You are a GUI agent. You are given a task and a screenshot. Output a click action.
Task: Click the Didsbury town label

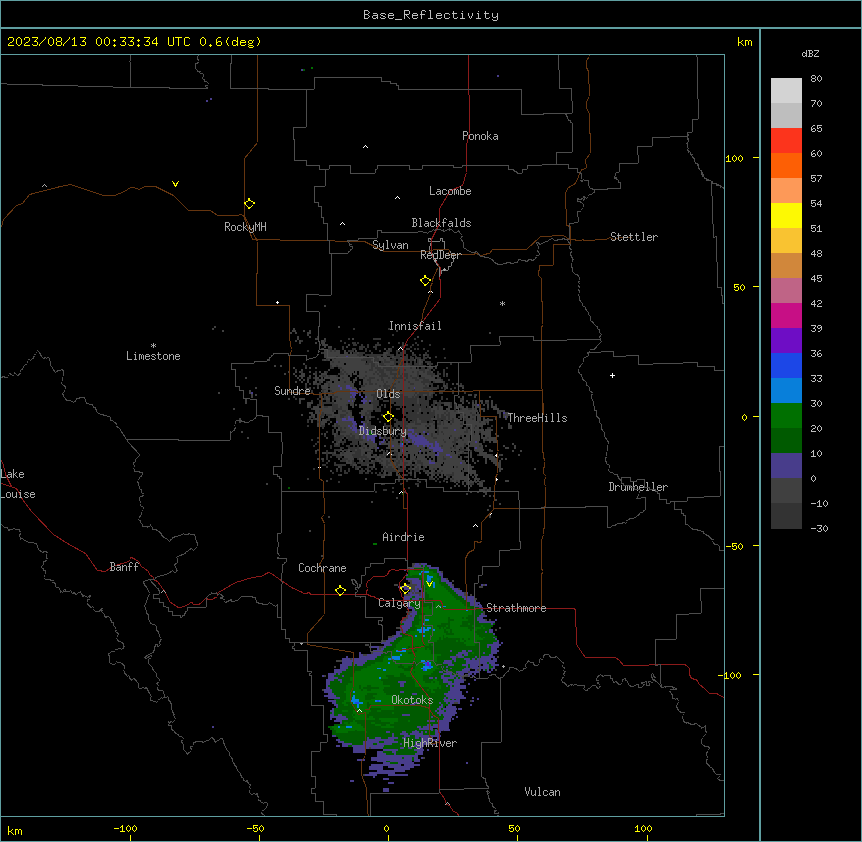pyautogui.click(x=382, y=431)
